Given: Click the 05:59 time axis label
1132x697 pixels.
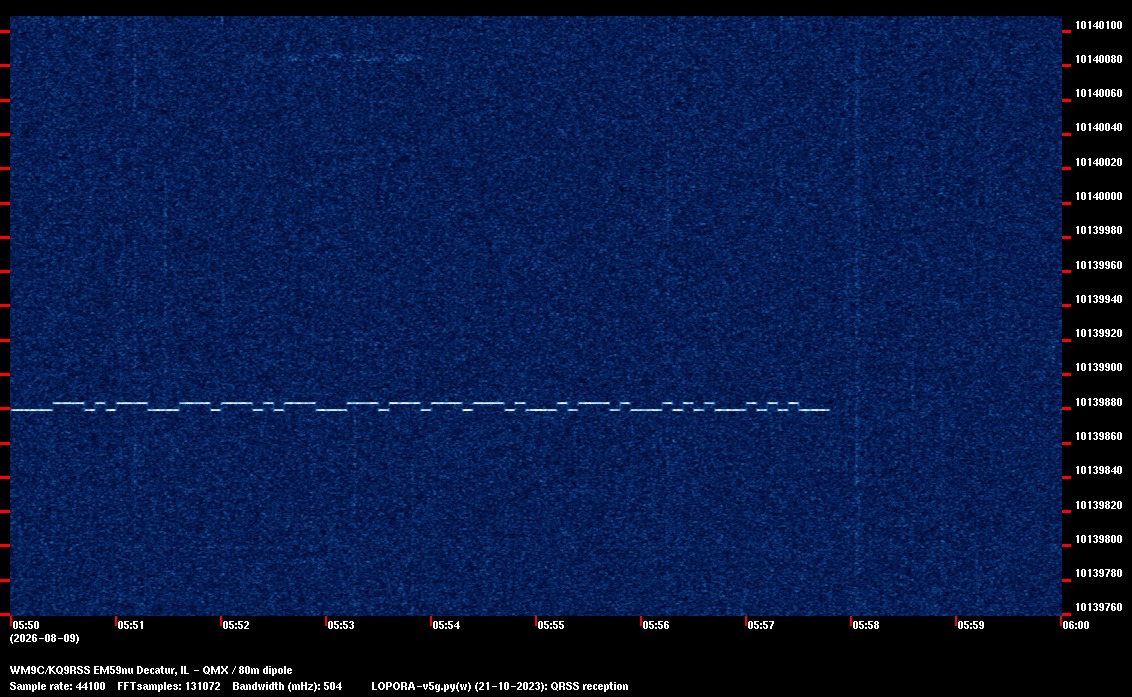Looking at the screenshot, I should click(971, 625).
